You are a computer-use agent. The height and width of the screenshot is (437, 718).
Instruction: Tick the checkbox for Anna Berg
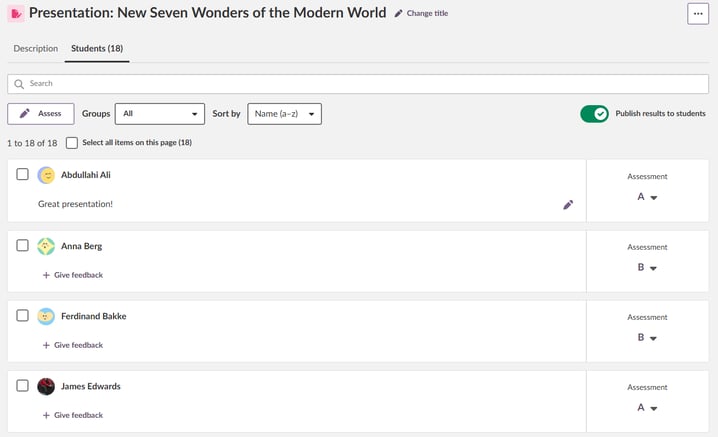click(22, 245)
